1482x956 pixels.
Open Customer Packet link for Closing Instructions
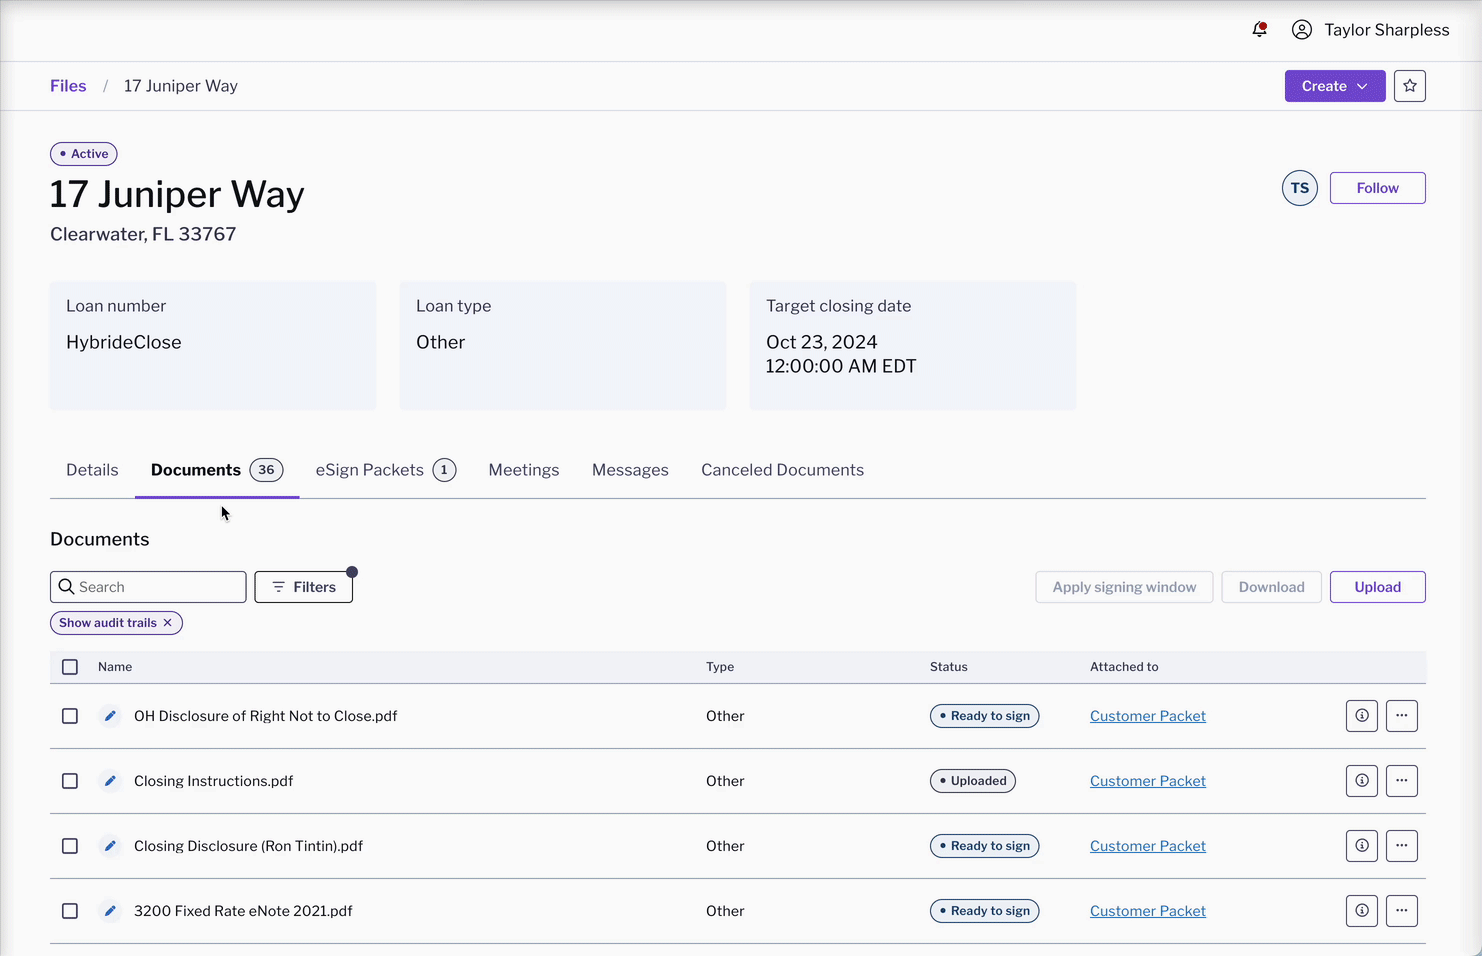[1148, 781]
